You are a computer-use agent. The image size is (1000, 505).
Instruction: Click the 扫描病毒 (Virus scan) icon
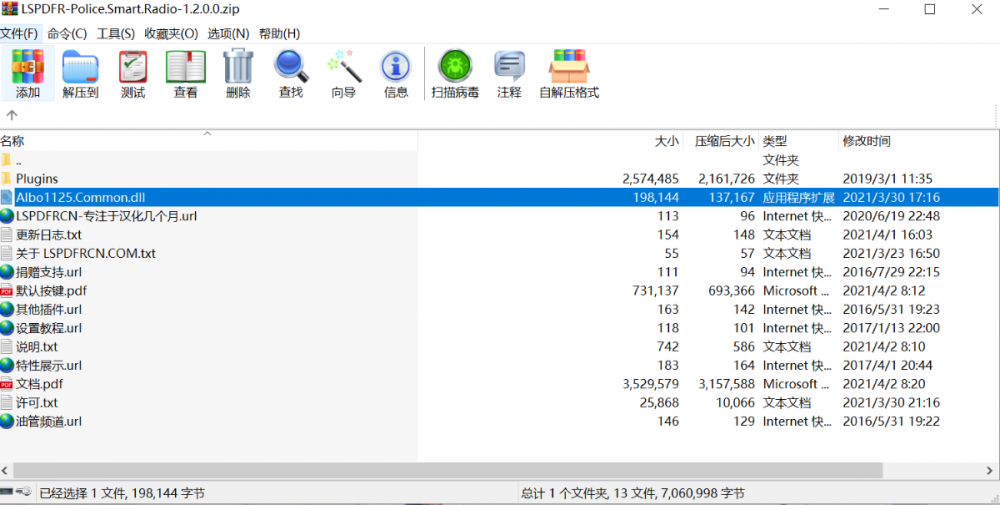click(x=455, y=67)
